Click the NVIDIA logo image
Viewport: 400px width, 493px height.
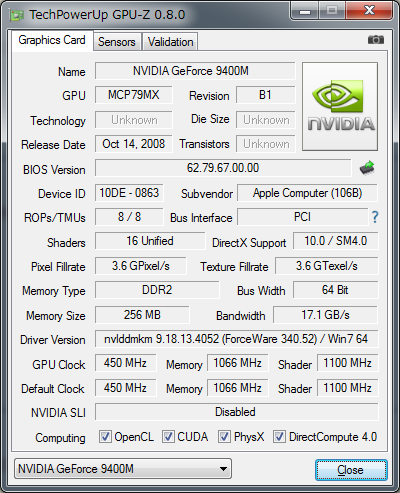(340, 106)
